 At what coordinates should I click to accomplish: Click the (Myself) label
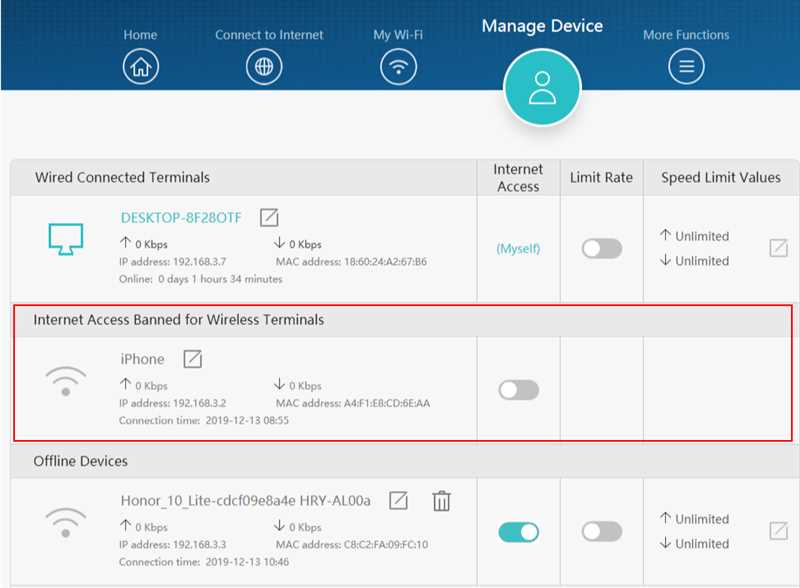518,249
